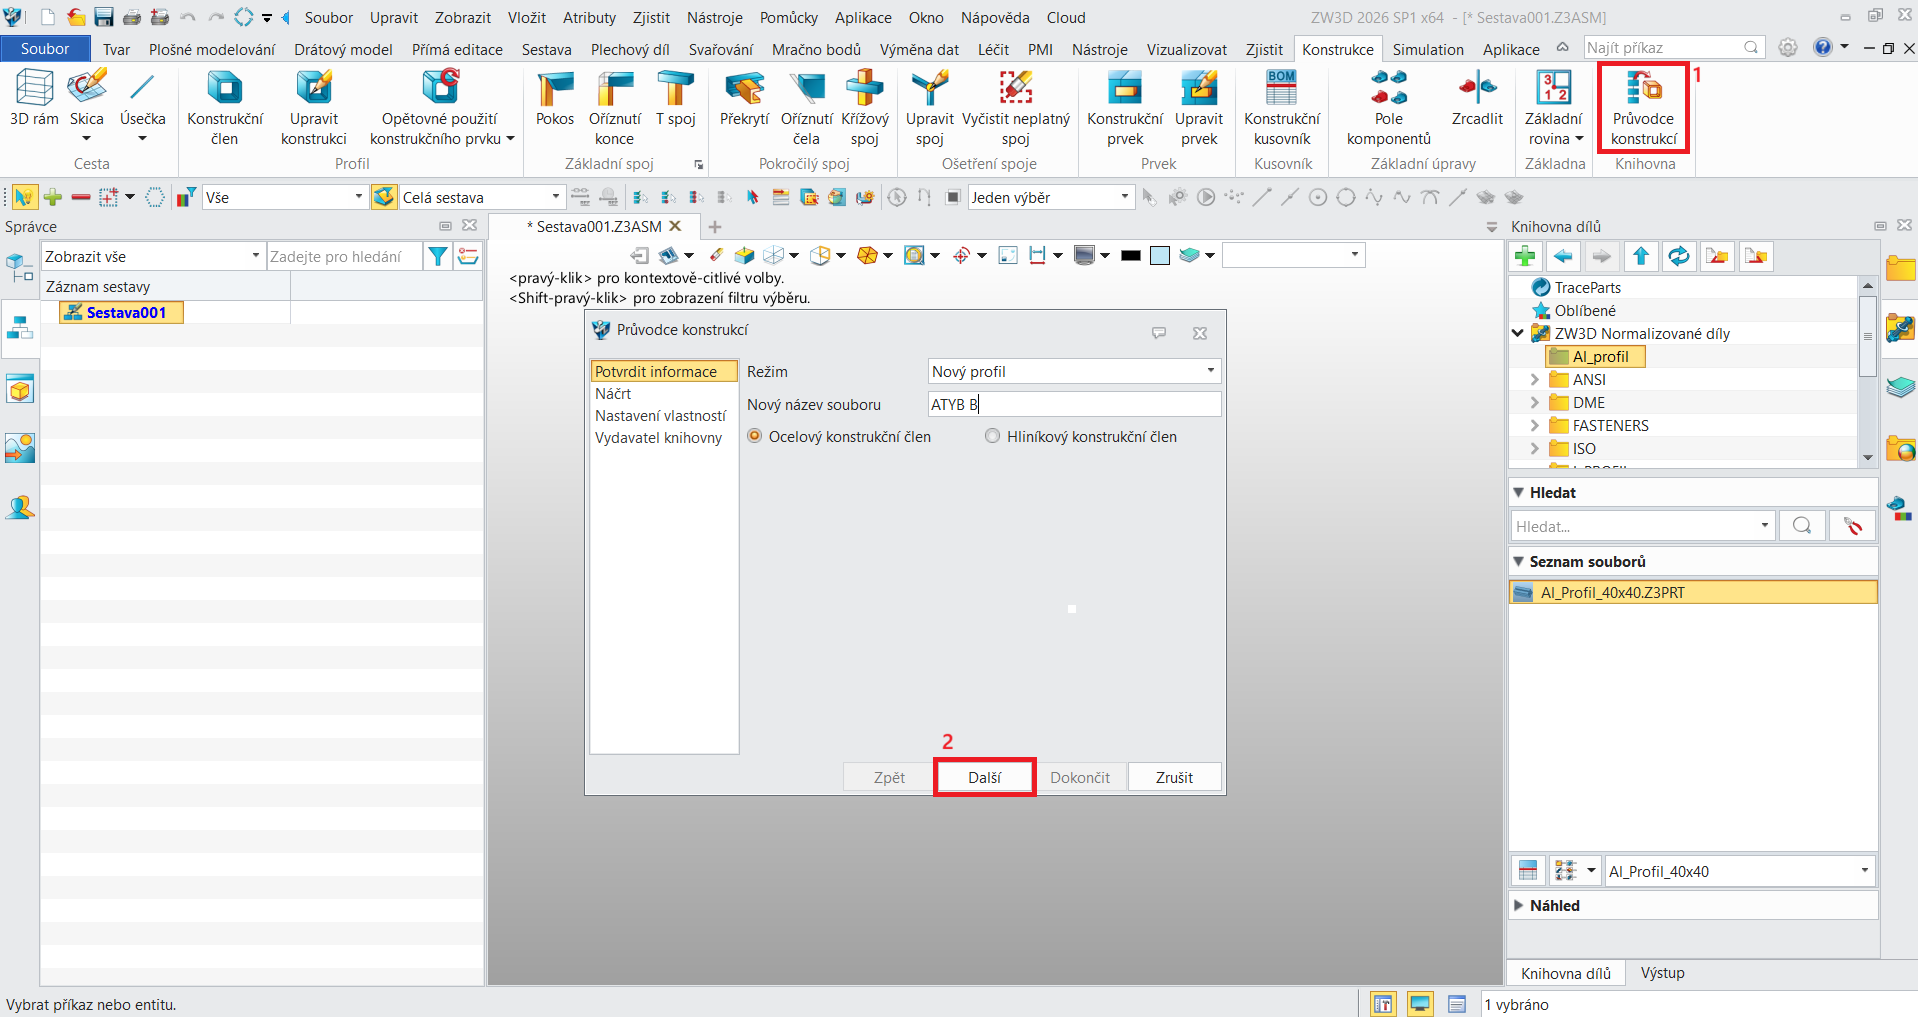Click the Zrušit button
This screenshot has width=1918, height=1017.
(1174, 777)
